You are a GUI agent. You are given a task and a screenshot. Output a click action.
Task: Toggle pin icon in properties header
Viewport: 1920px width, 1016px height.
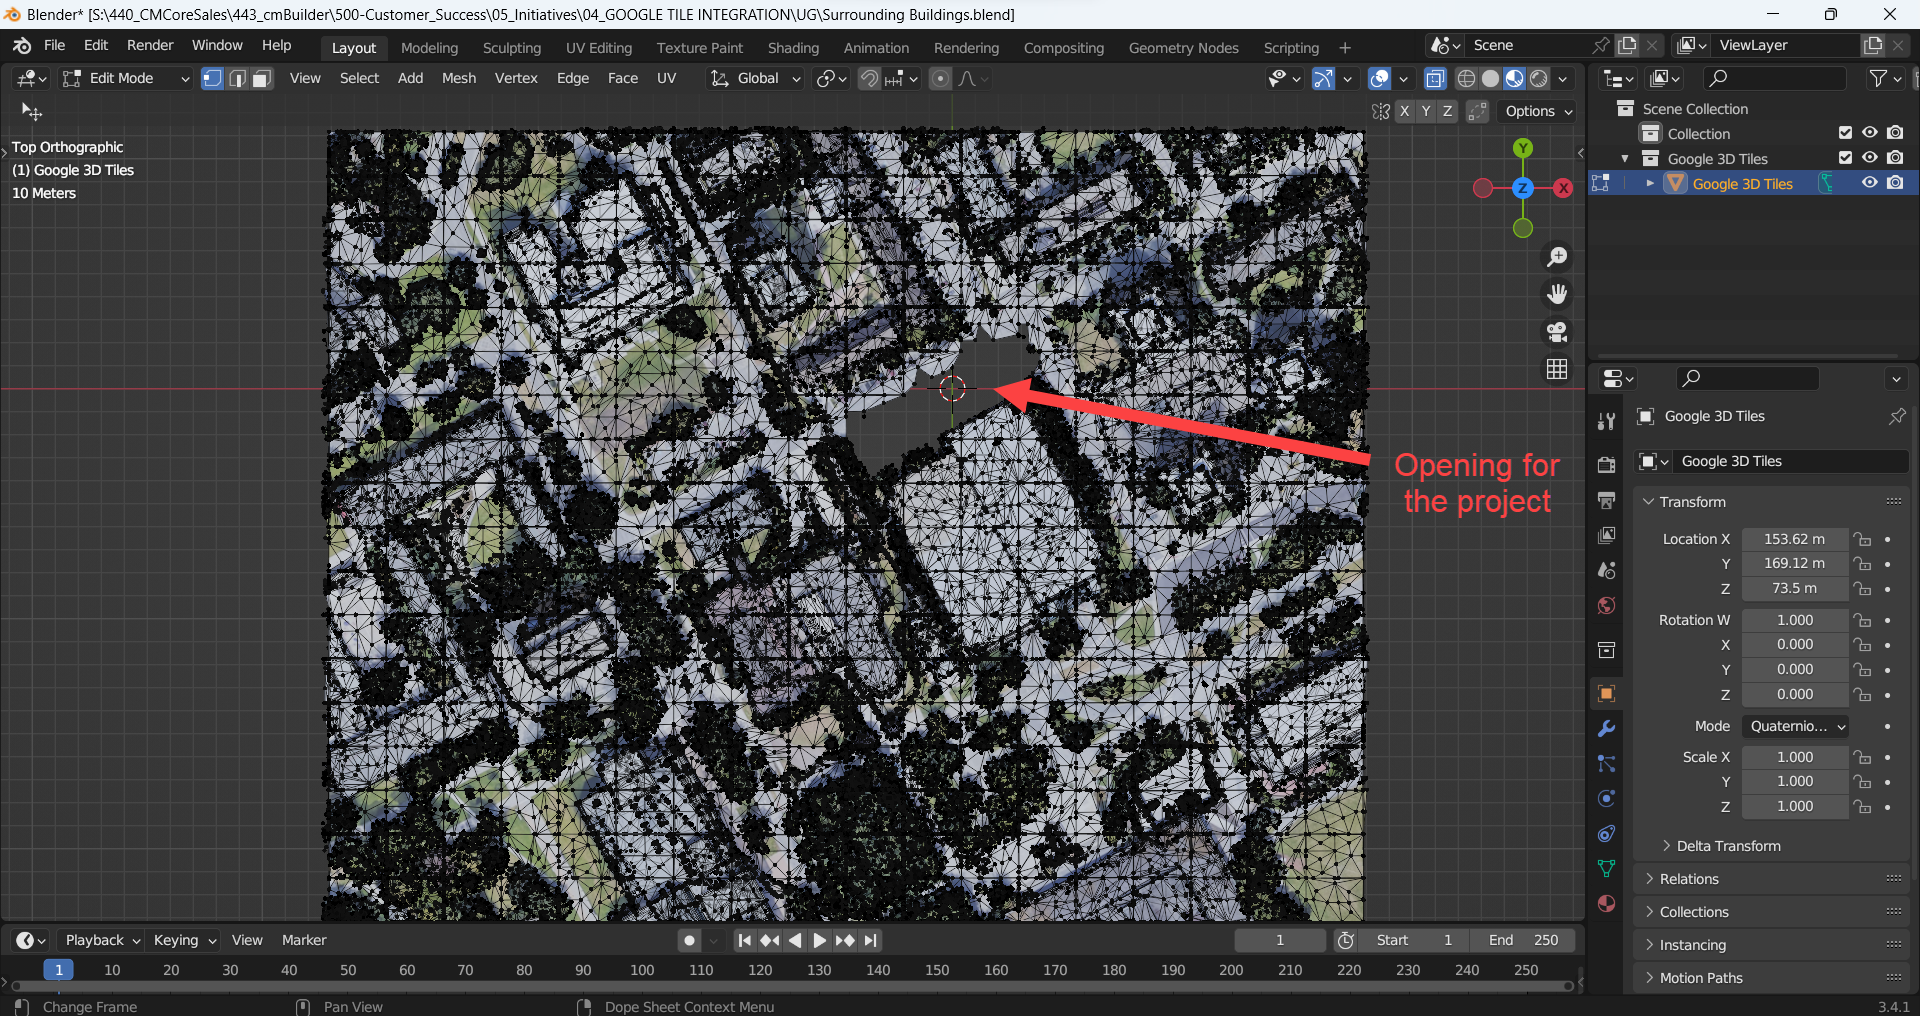(x=1896, y=416)
